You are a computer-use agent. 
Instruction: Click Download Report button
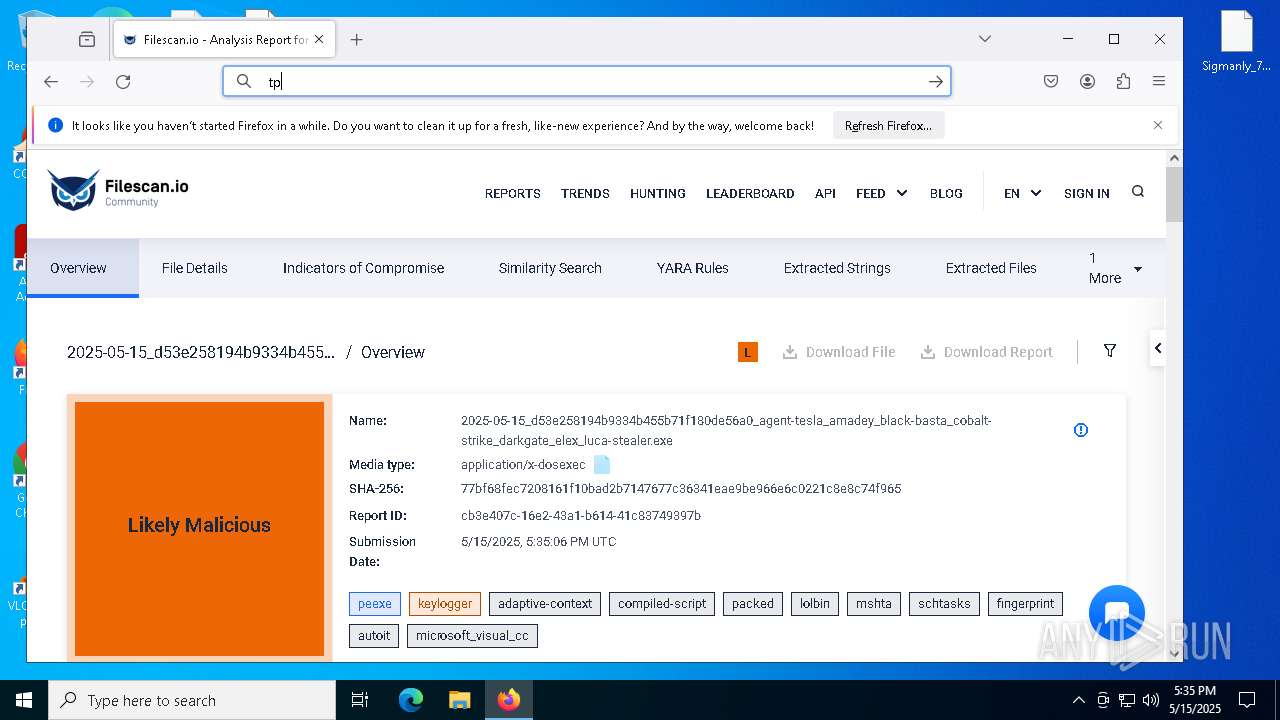987,352
